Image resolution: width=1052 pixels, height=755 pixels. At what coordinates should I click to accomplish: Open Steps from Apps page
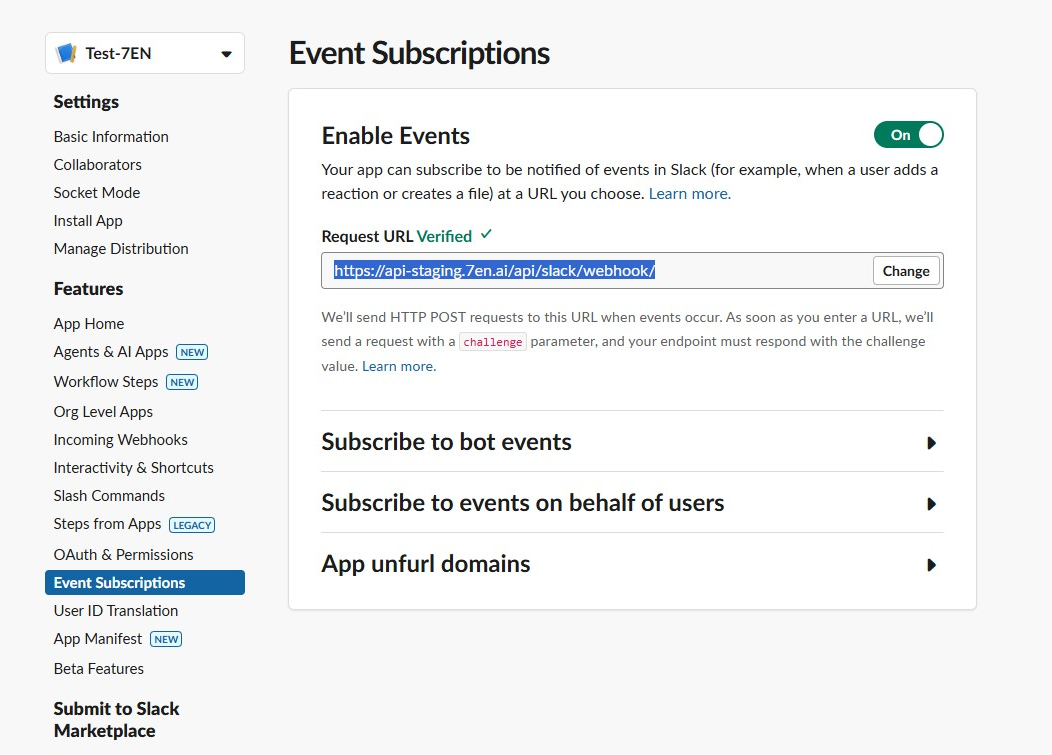[107, 524]
